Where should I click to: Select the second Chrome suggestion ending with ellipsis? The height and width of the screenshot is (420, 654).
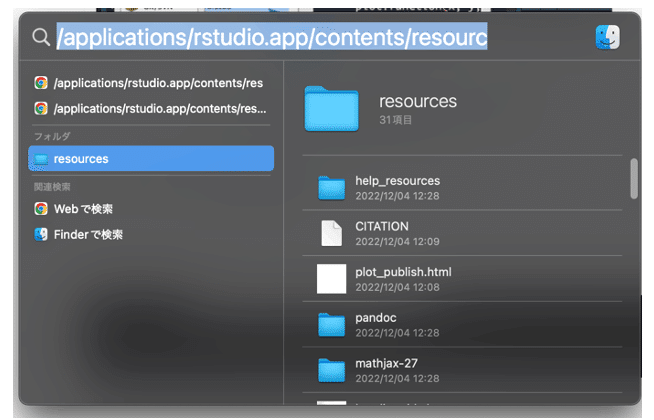(151, 108)
